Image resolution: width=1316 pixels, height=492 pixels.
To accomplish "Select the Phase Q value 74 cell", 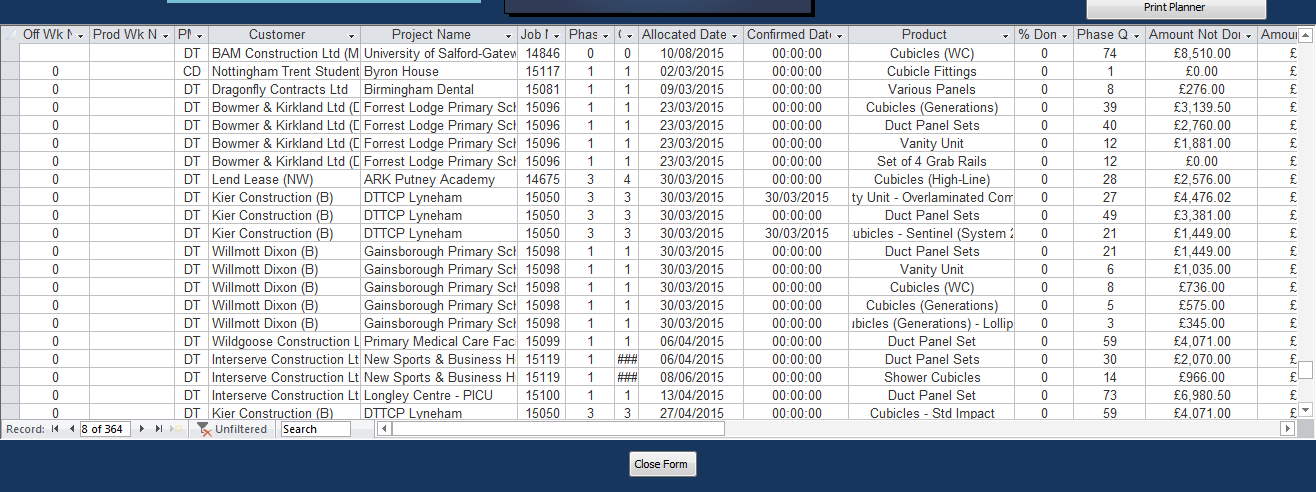I will click(x=1110, y=54).
